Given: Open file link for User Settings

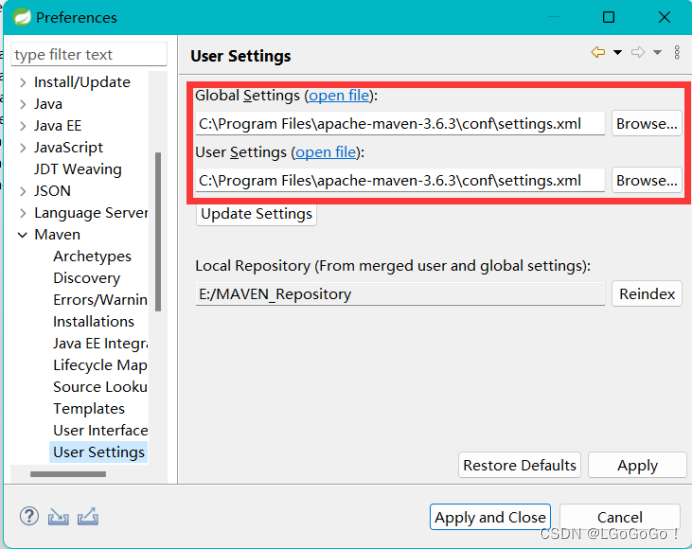Looking at the screenshot, I should coord(325,153).
